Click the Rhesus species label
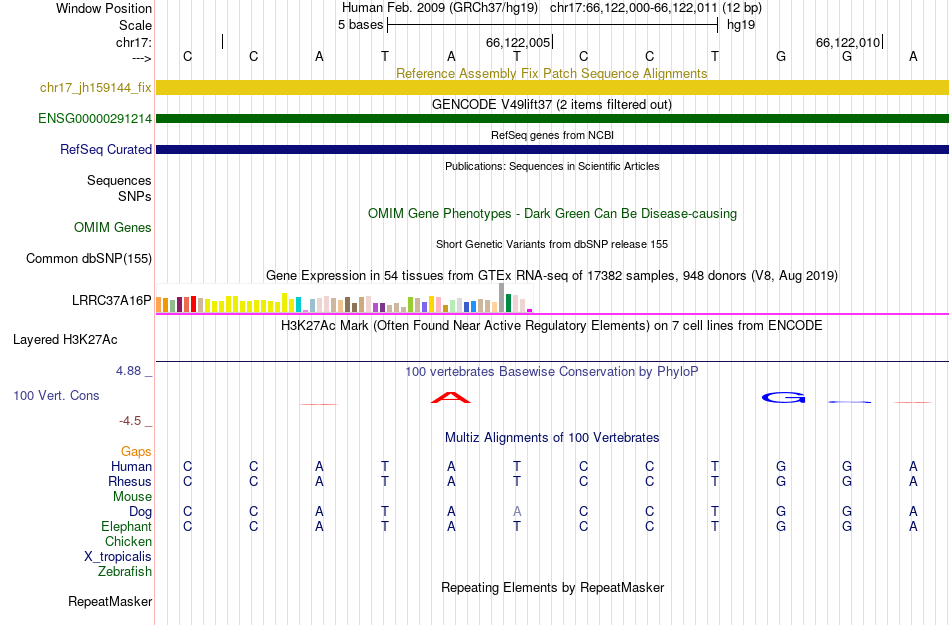The height and width of the screenshot is (625, 950). [x=130, y=481]
